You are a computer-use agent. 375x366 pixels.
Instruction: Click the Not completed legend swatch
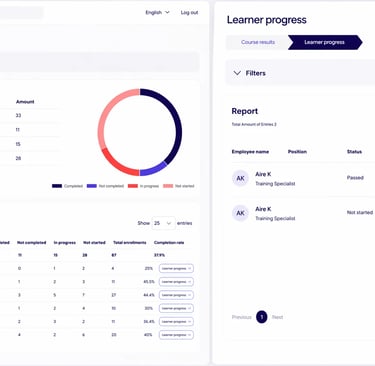pyautogui.click(x=92, y=186)
